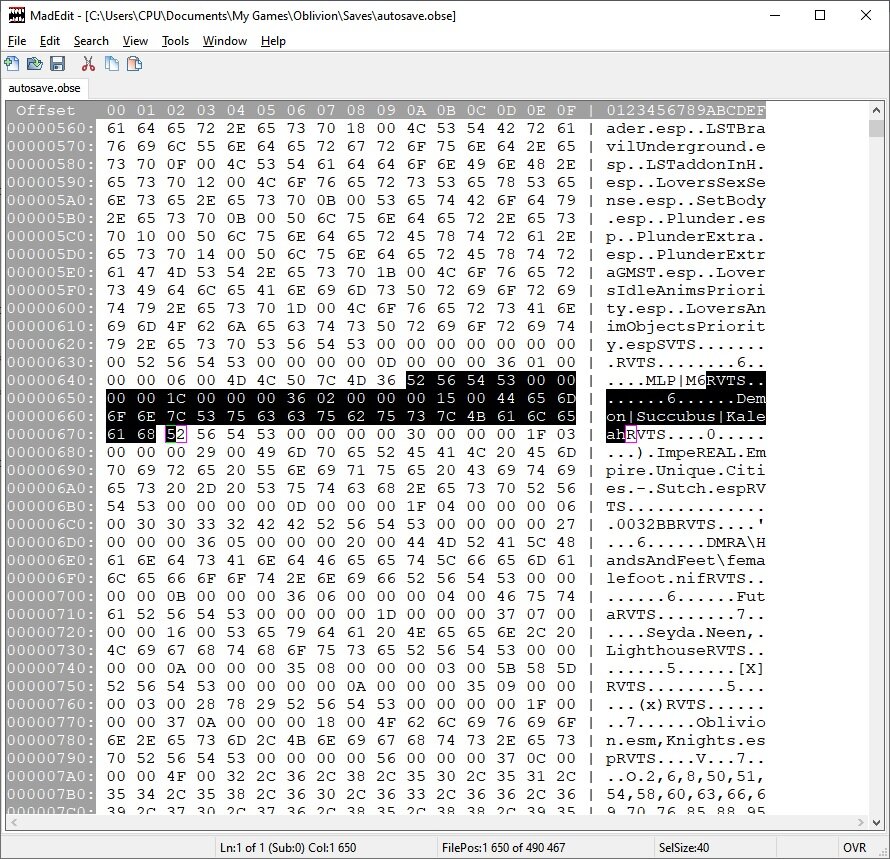The height and width of the screenshot is (859, 890).
Task: Click the ASCII text 'vilUnderground.e'
Action: pyautogui.click(x=686, y=146)
